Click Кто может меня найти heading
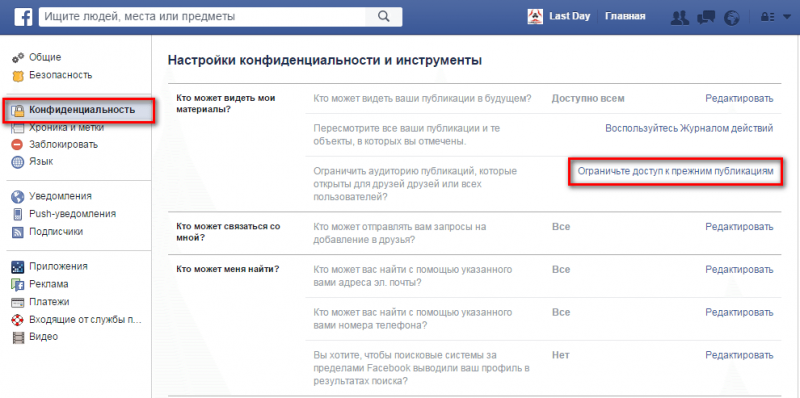The width and height of the screenshot is (800, 398). tap(228, 269)
